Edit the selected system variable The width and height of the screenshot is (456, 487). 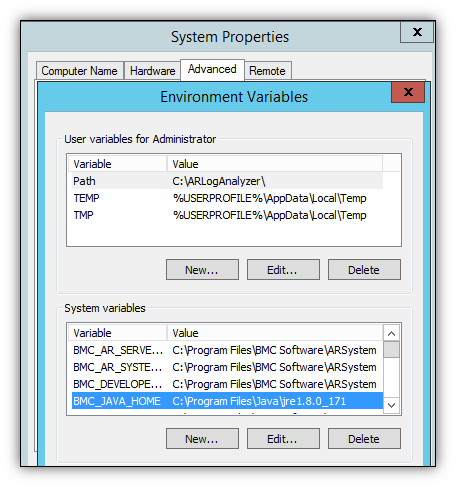click(x=283, y=439)
